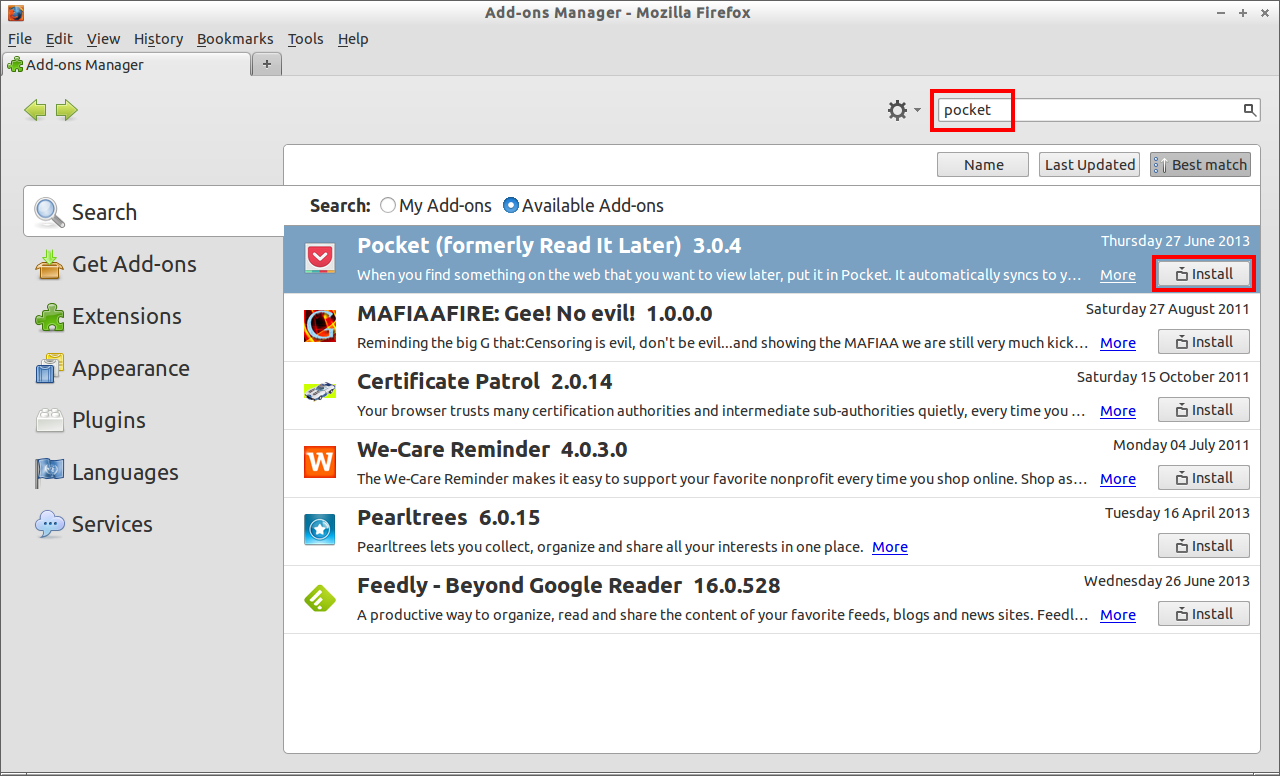Open the Plugins category
Viewport: 1280px width, 776px height.
click(154, 420)
